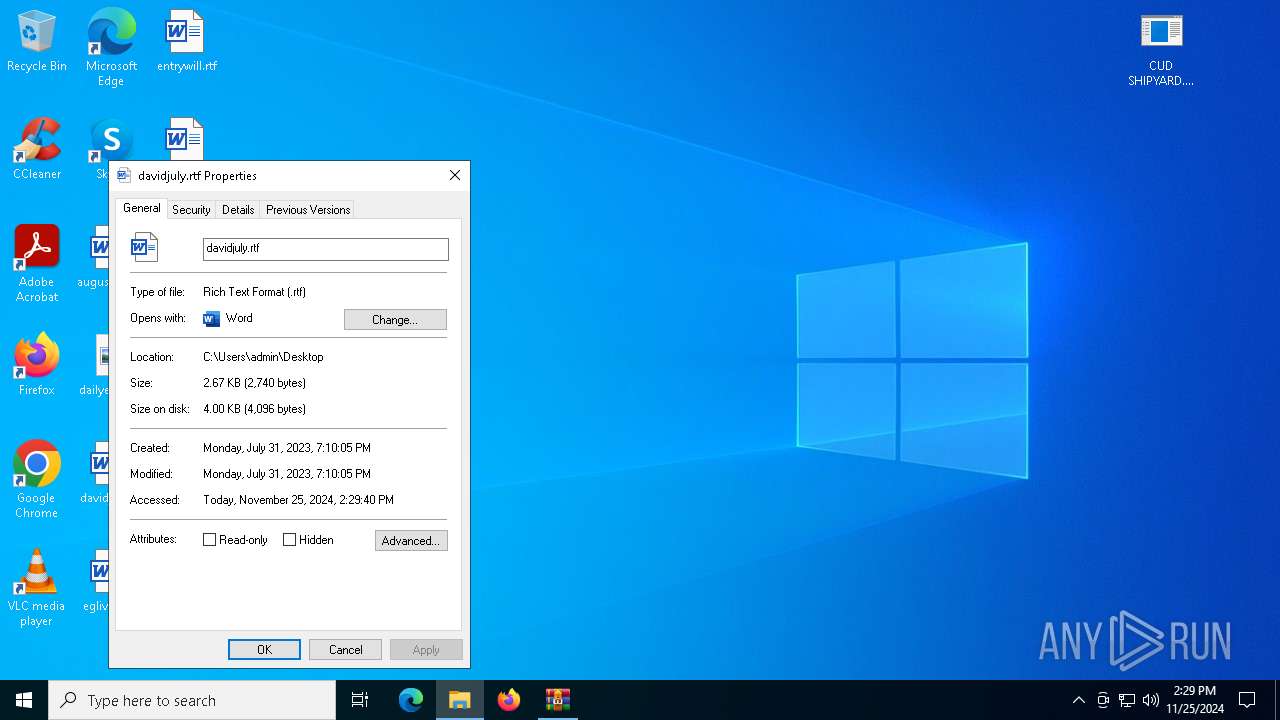The width and height of the screenshot is (1280, 720).
Task: Switch to the General tab
Action: pos(141,208)
